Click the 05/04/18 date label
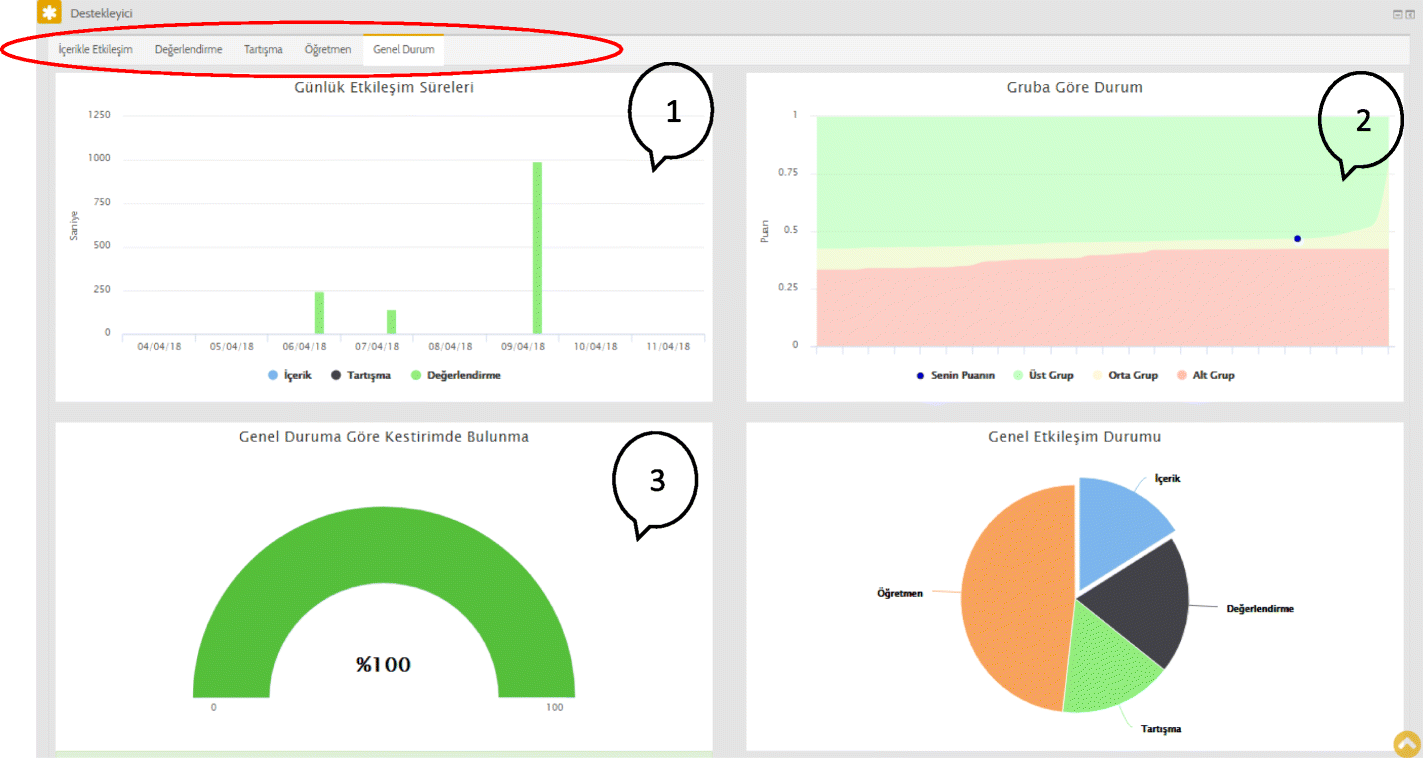This screenshot has height=758, width=1423. [232, 347]
